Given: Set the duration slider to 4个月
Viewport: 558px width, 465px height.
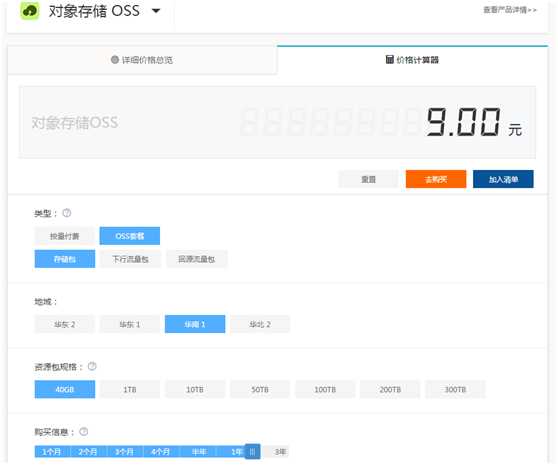Looking at the screenshot, I should point(161,452).
